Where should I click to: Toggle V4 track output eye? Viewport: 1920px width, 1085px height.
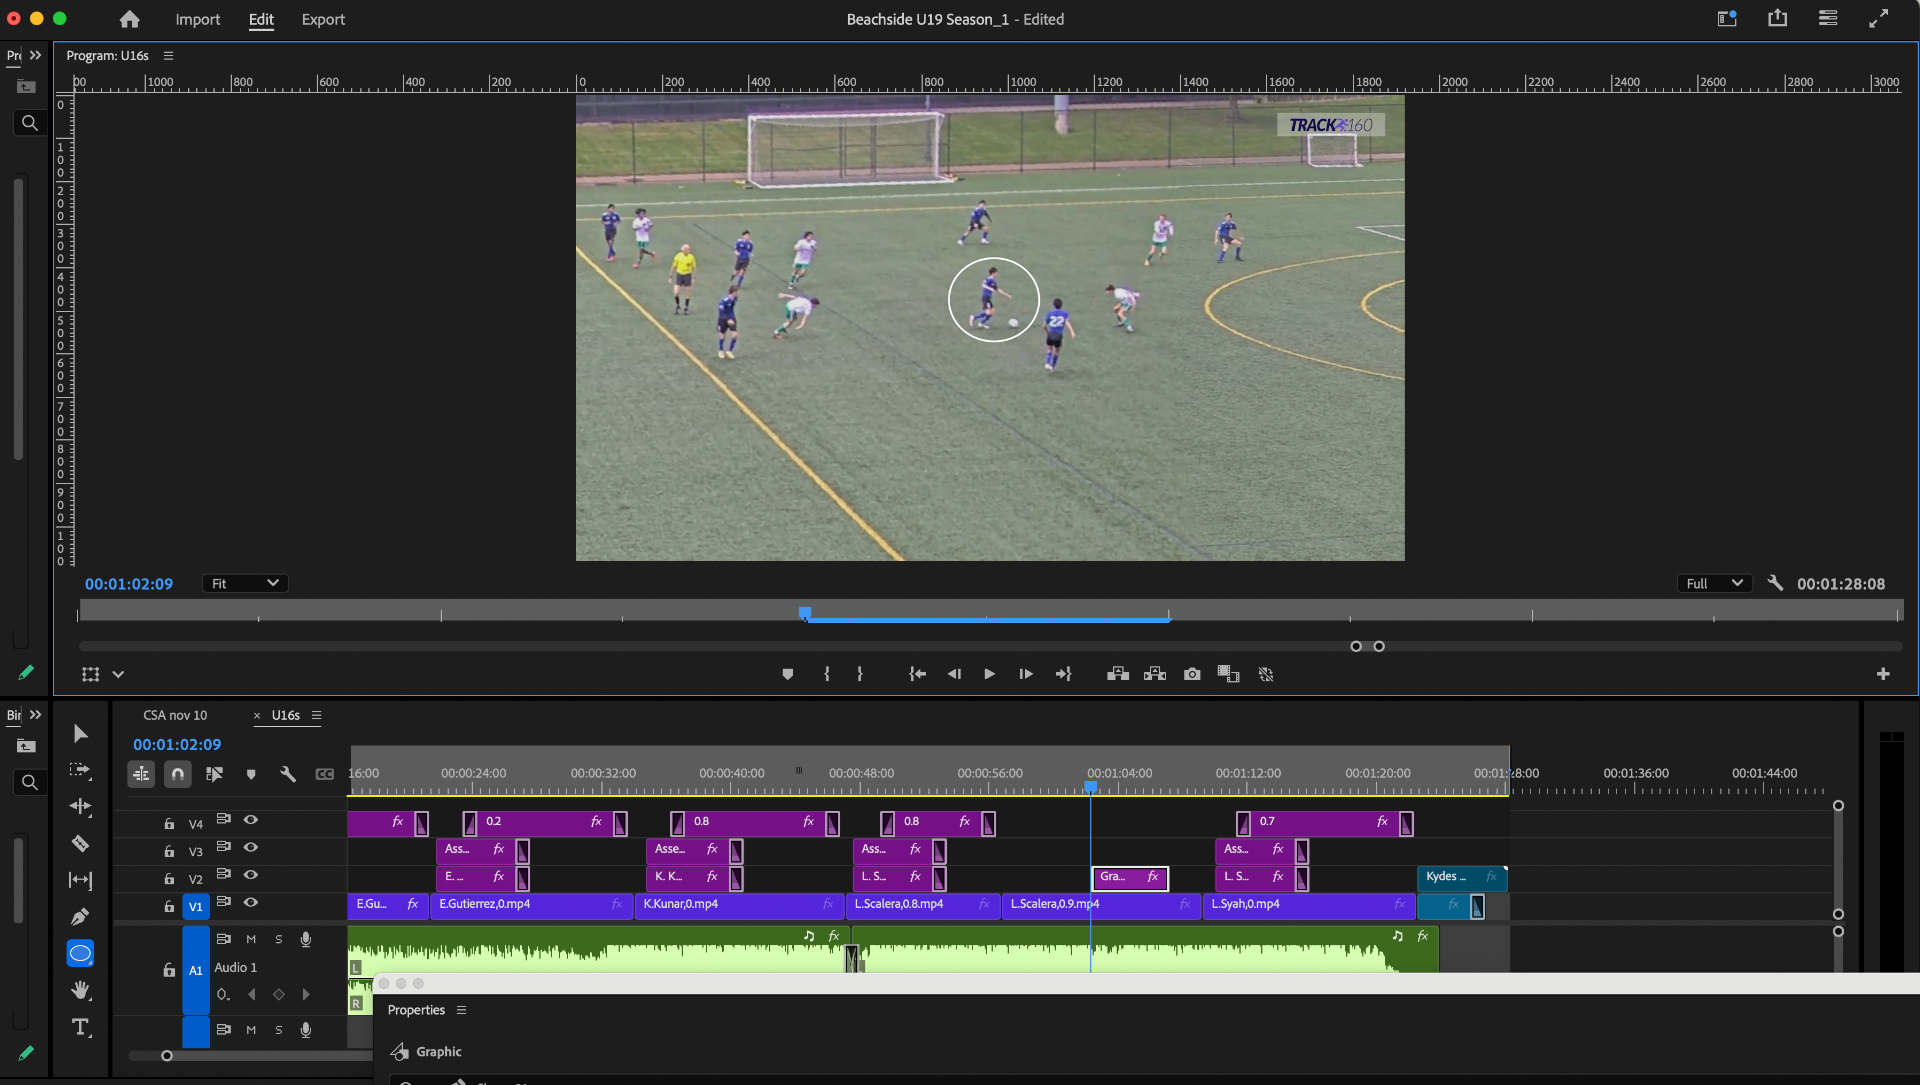[x=251, y=820]
